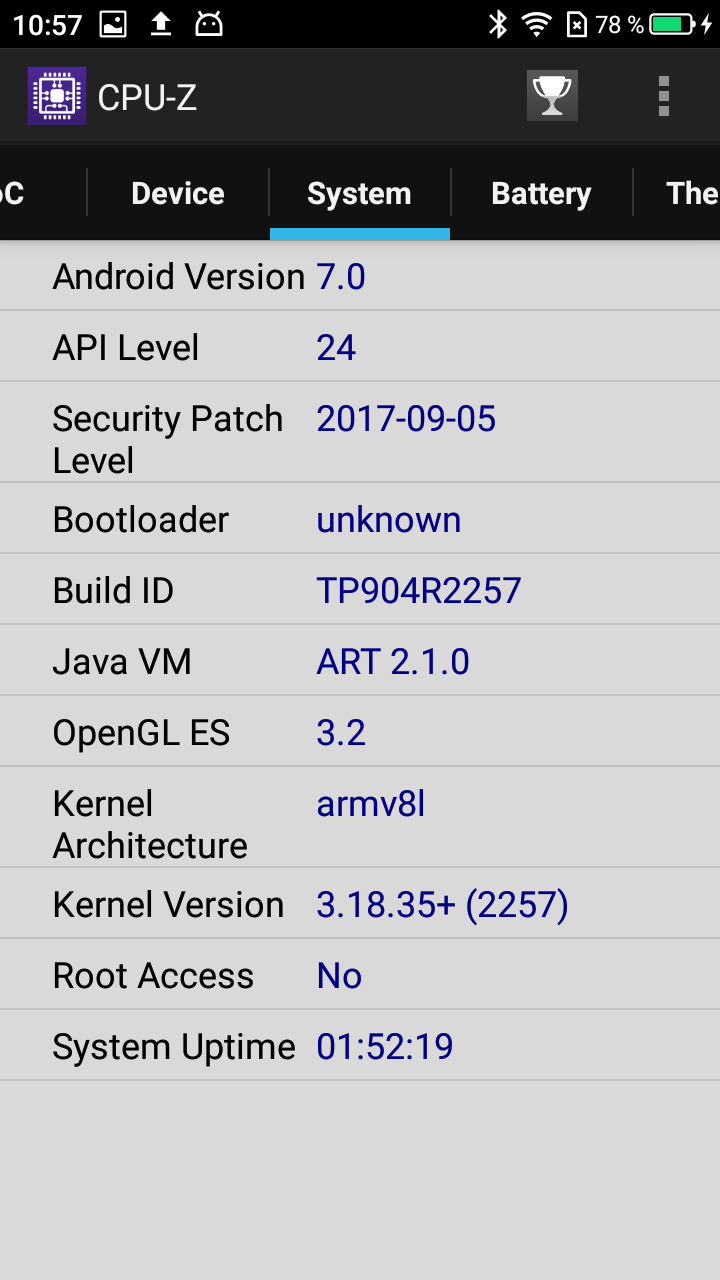Tap the Bluetooth status bar icon

point(498,24)
